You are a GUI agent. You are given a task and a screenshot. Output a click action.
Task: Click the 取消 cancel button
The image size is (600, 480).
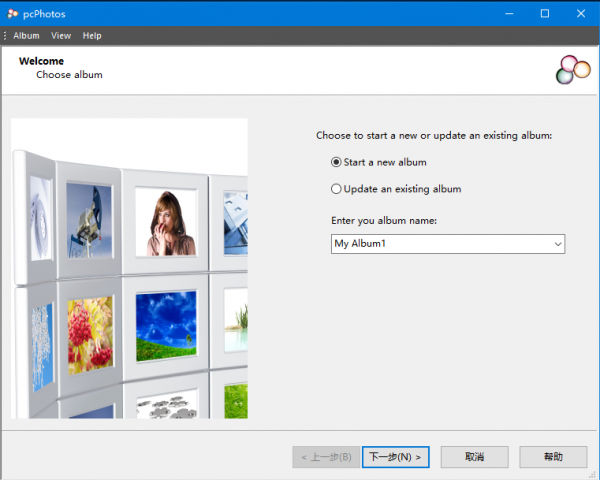pyautogui.click(x=474, y=457)
